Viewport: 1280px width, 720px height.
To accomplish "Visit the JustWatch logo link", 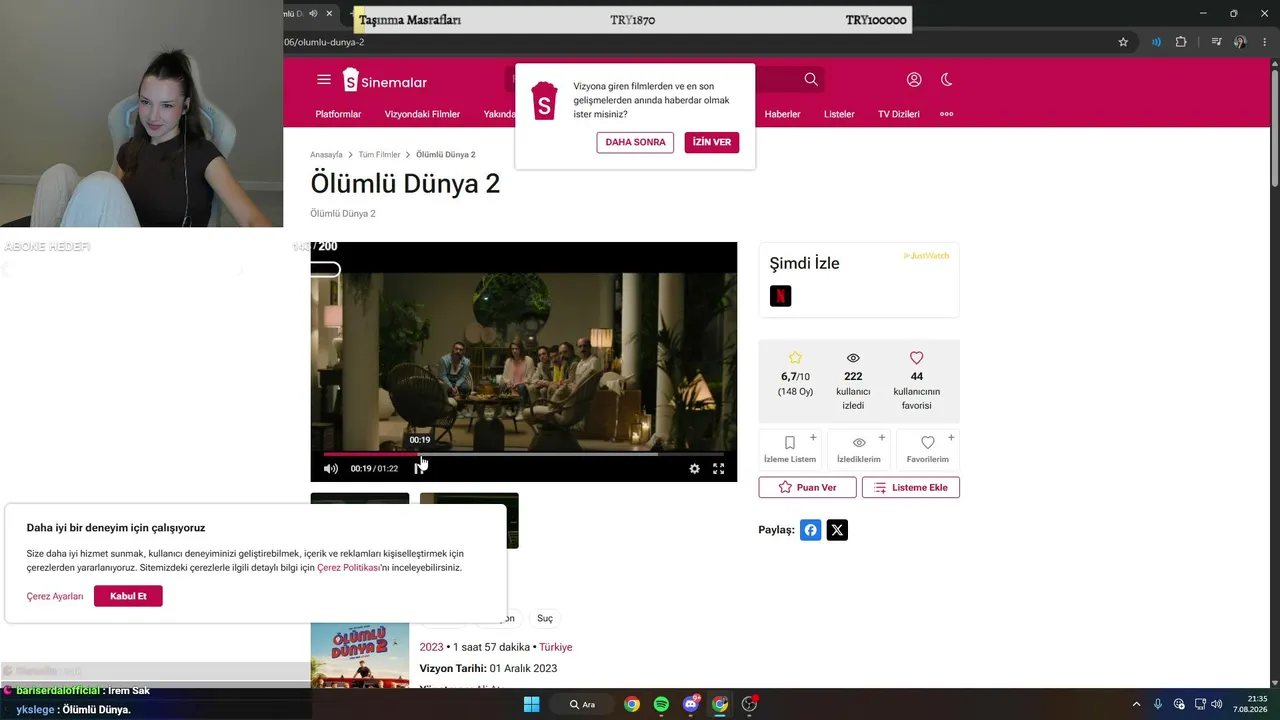I will pyautogui.click(x=926, y=256).
